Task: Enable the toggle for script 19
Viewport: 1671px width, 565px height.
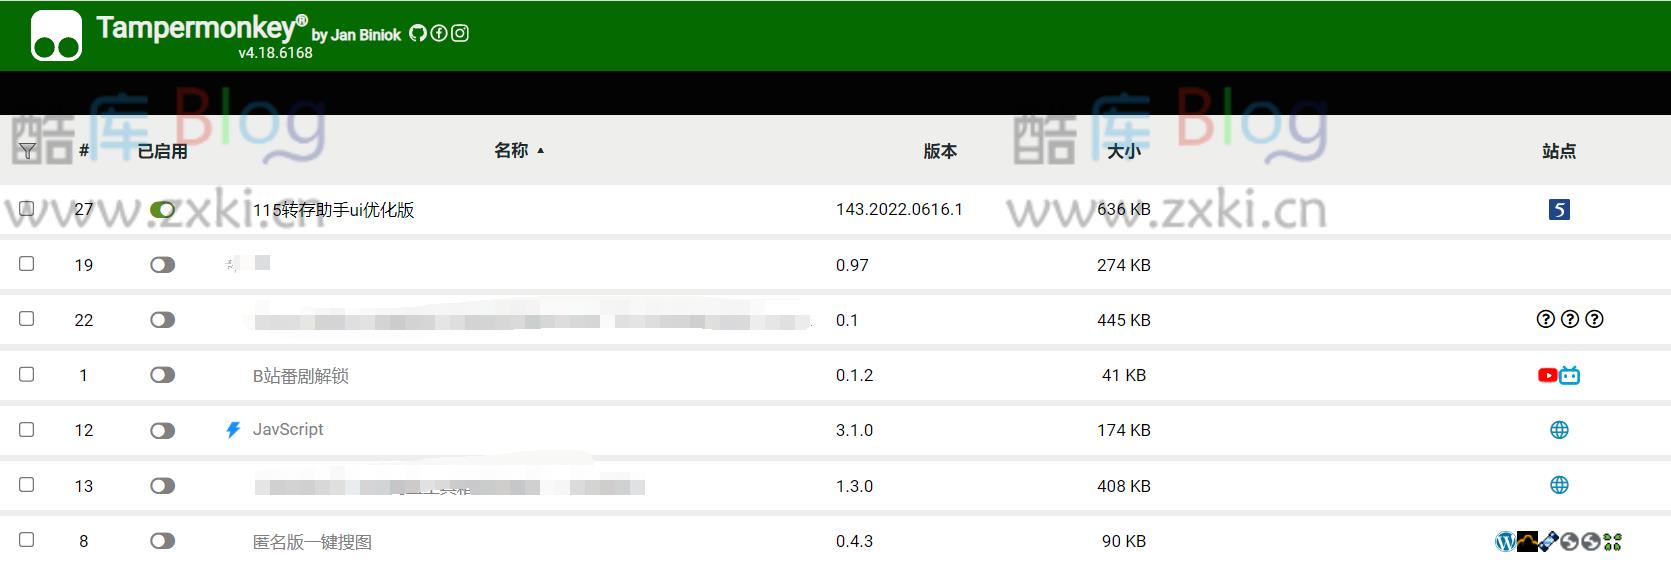Action: point(162,265)
